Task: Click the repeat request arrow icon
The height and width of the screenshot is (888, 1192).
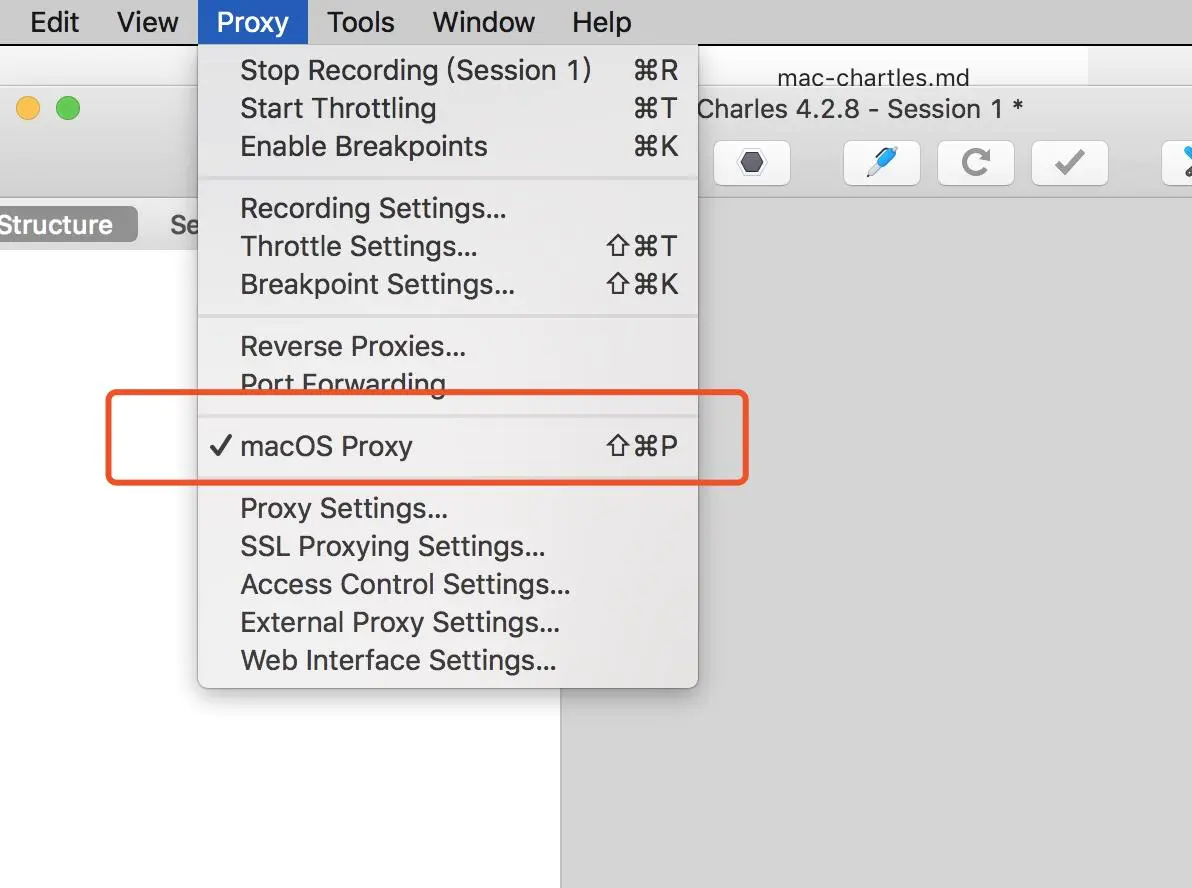Action: point(976,163)
